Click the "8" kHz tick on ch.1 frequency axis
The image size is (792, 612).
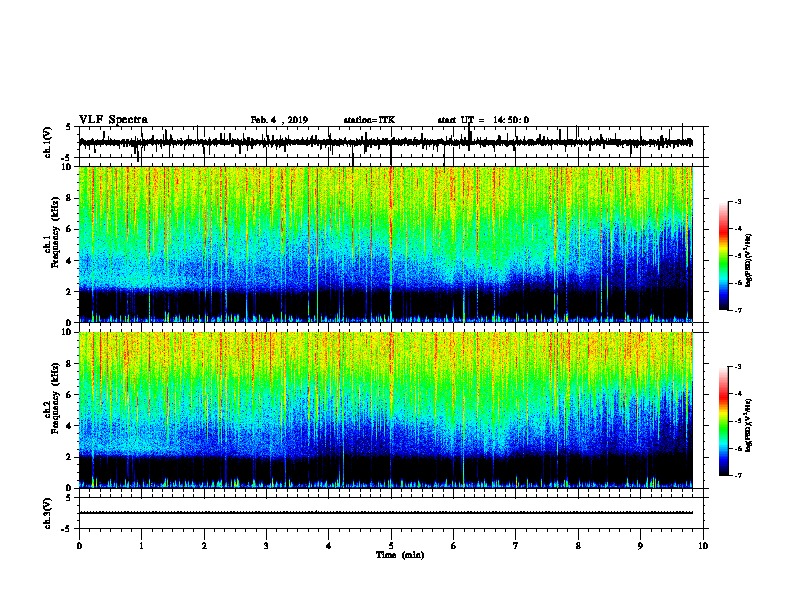(x=70, y=198)
